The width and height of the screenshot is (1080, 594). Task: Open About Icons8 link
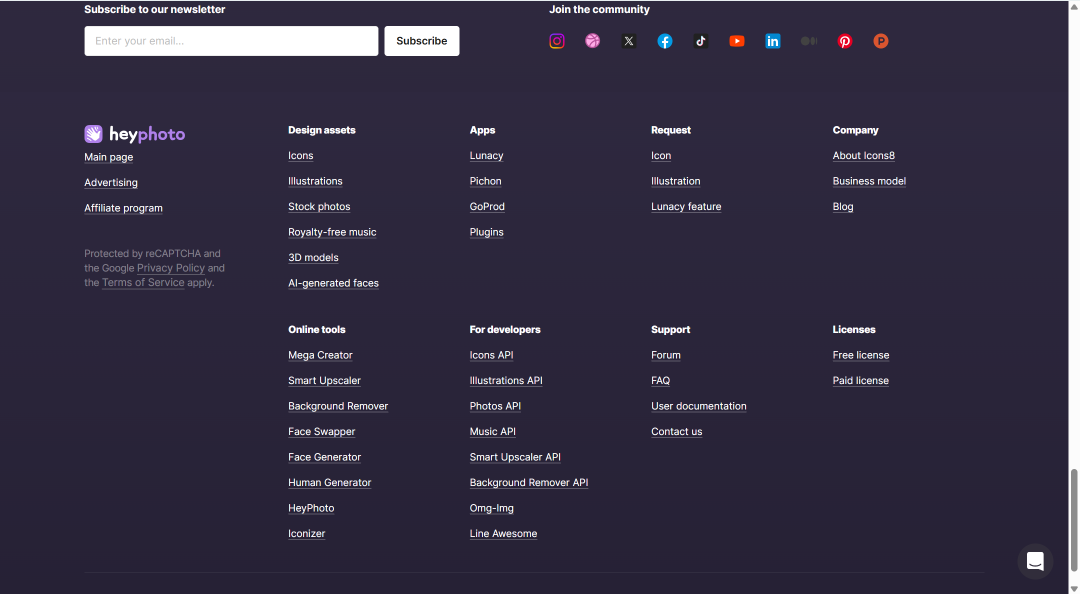click(864, 156)
